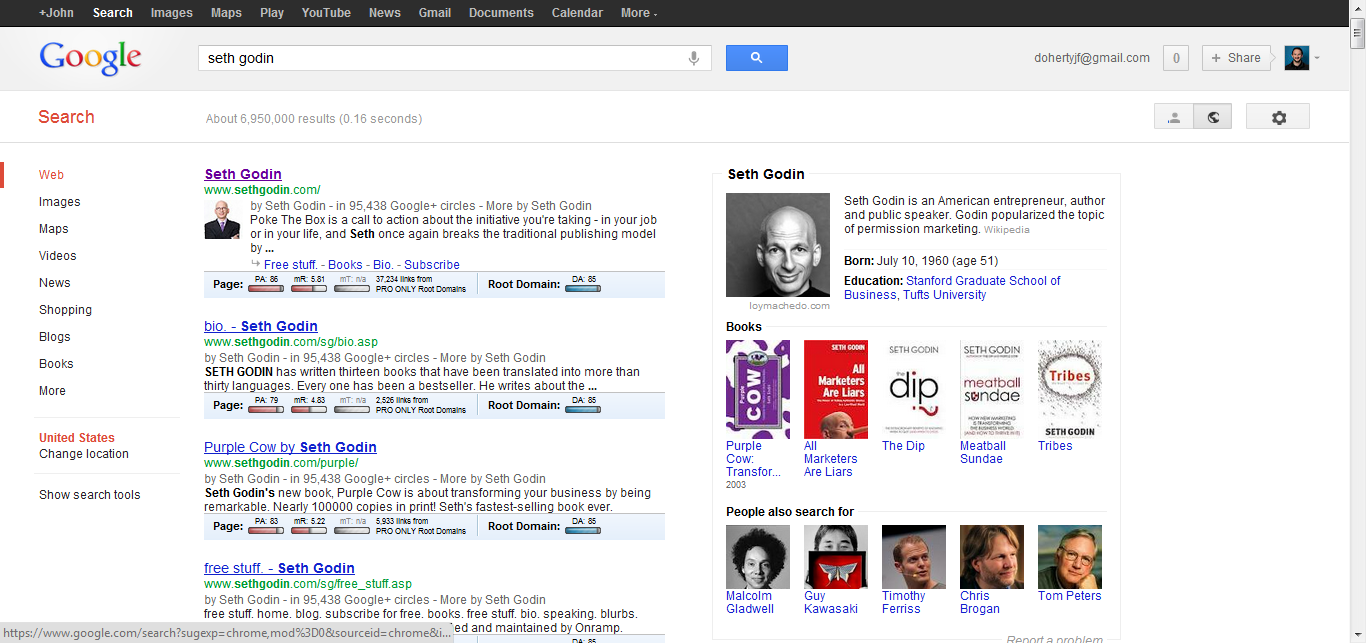Open free stuff. - Seth Godin result

(x=279, y=568)
